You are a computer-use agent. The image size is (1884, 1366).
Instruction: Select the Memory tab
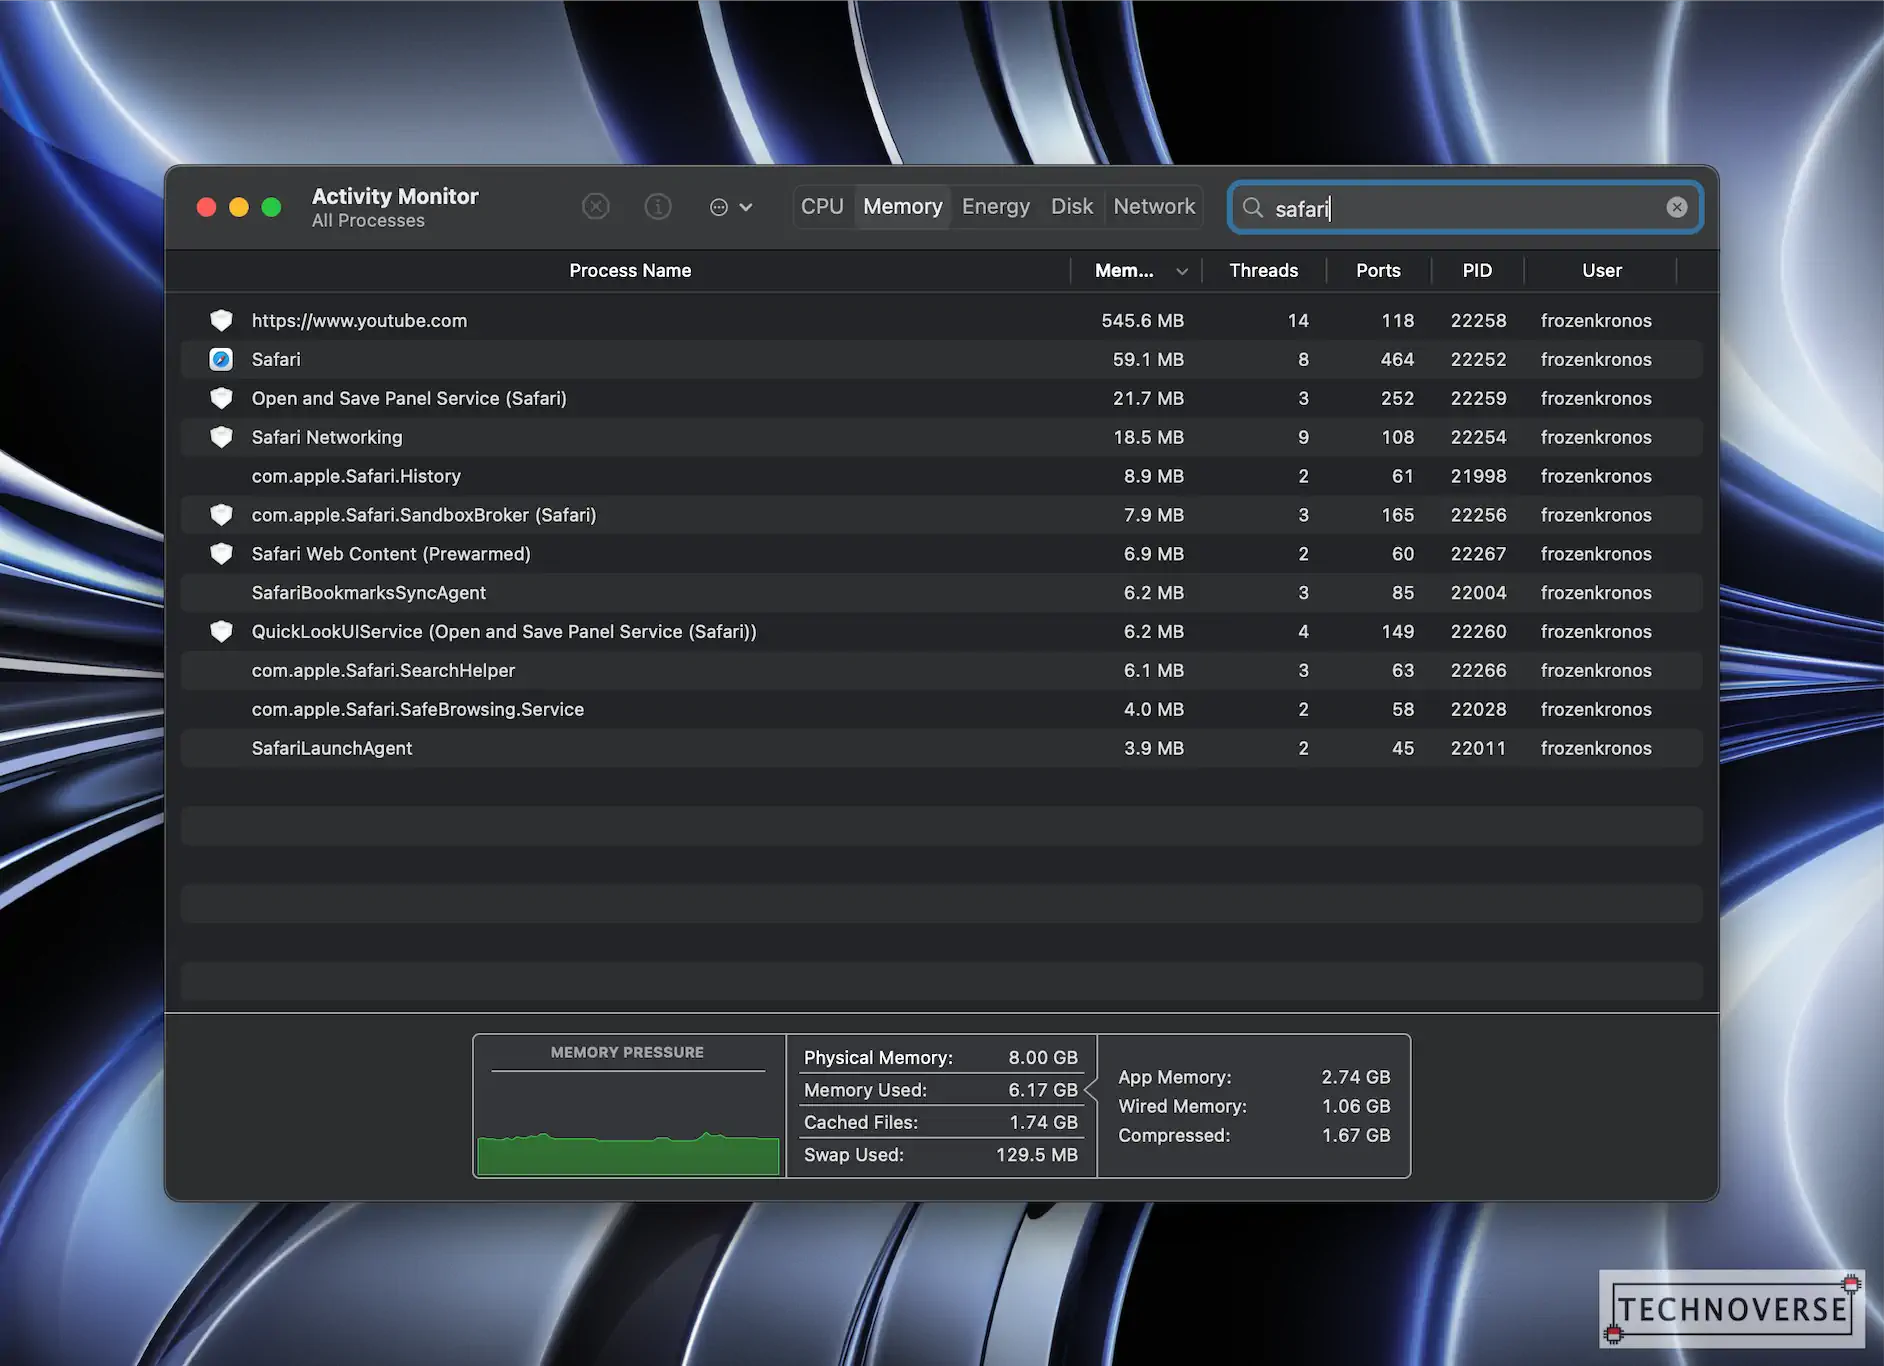coord(903,206)
